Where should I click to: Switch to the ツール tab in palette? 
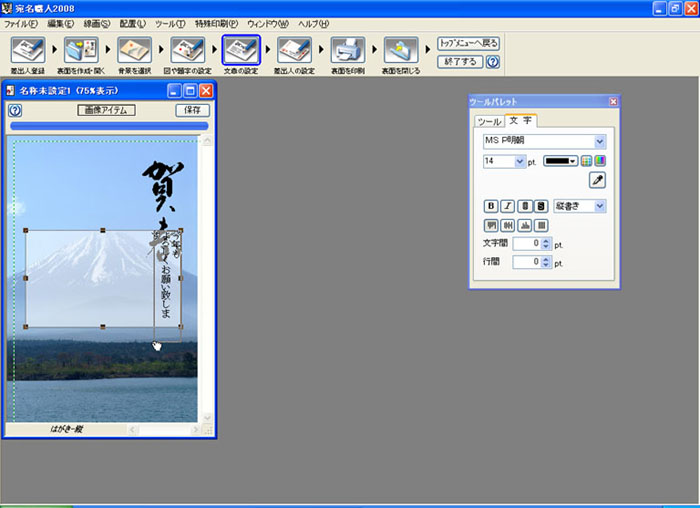coord(489,121)
